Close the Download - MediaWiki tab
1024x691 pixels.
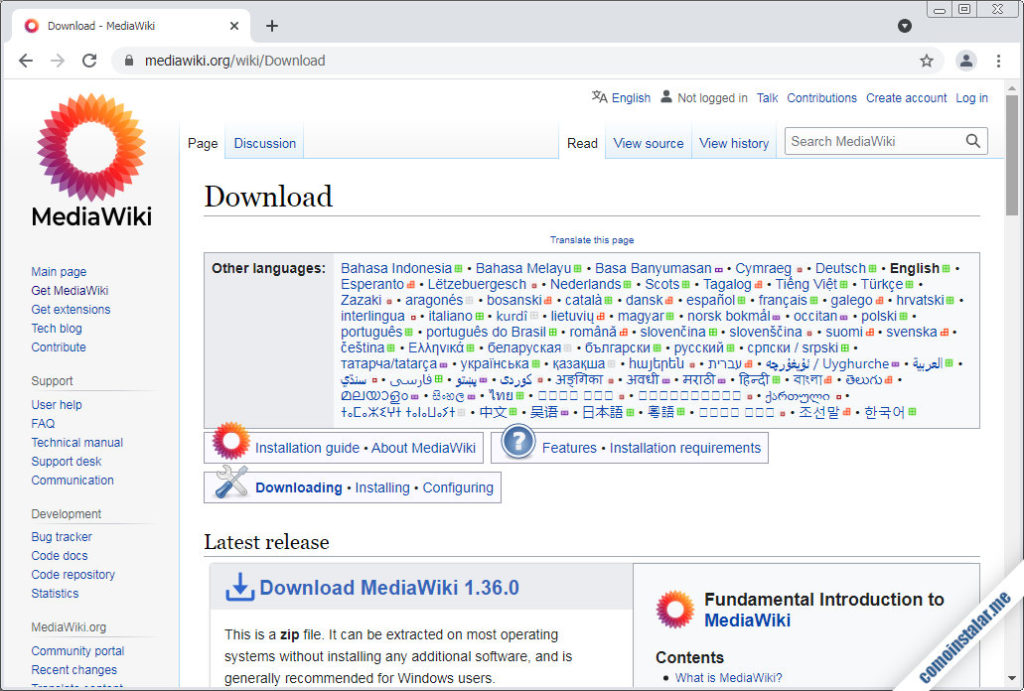click(234, 26)
